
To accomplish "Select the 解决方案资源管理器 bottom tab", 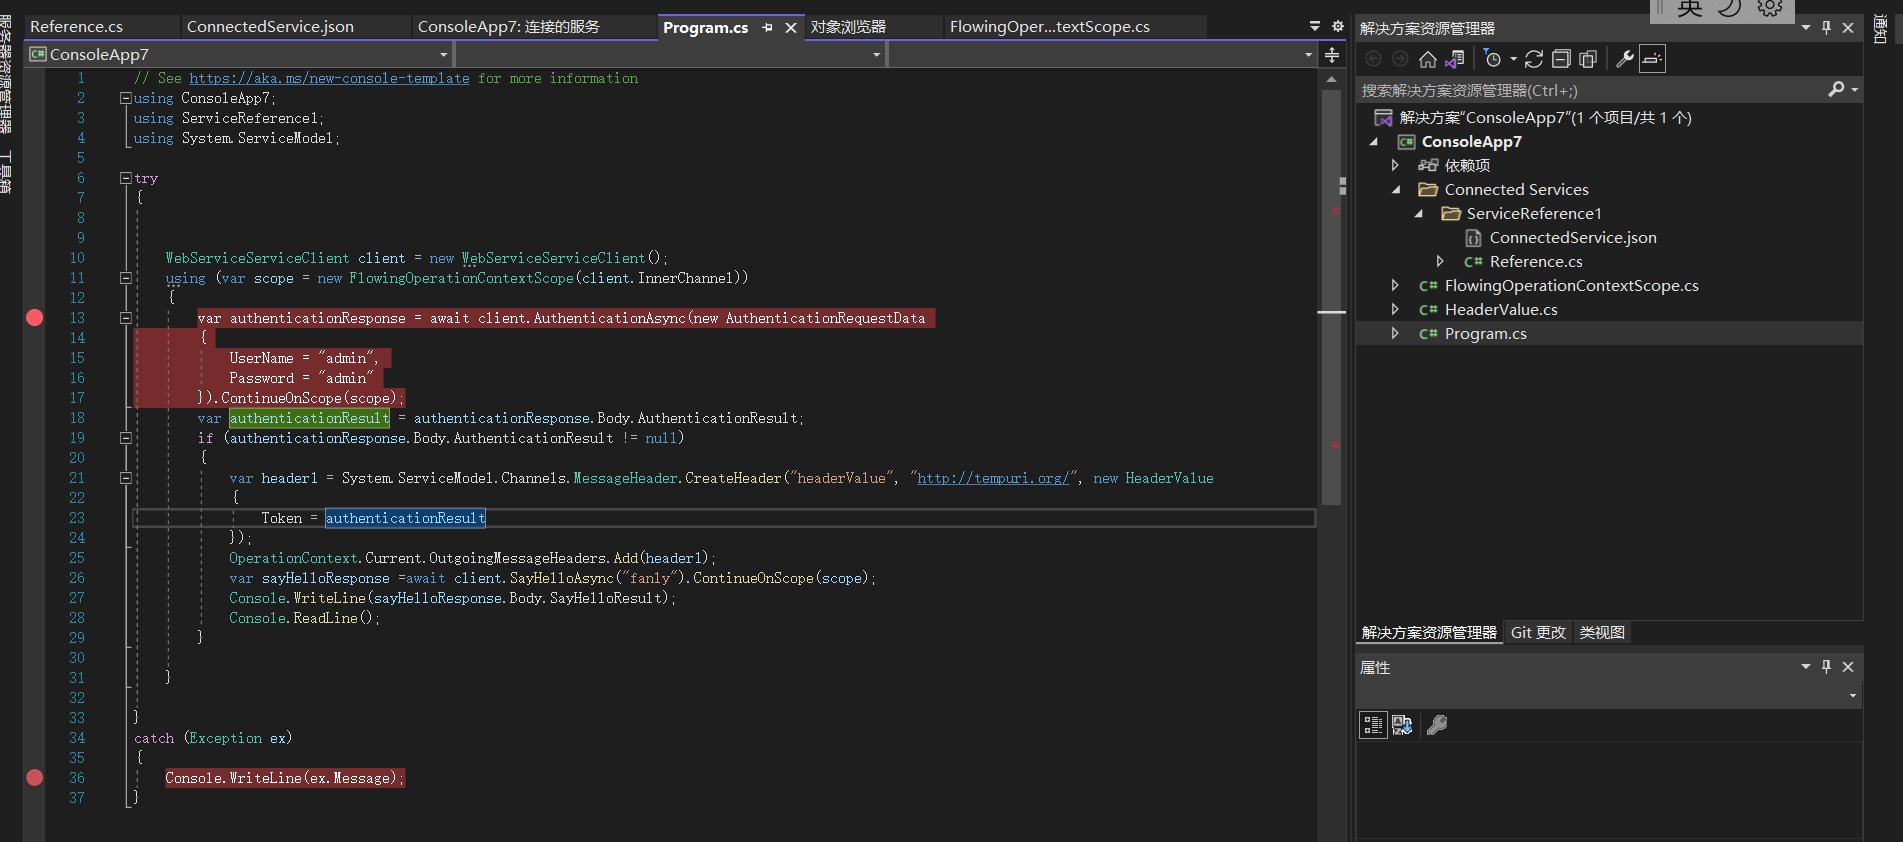I will pyautogui.click(x=1429, y=632).
